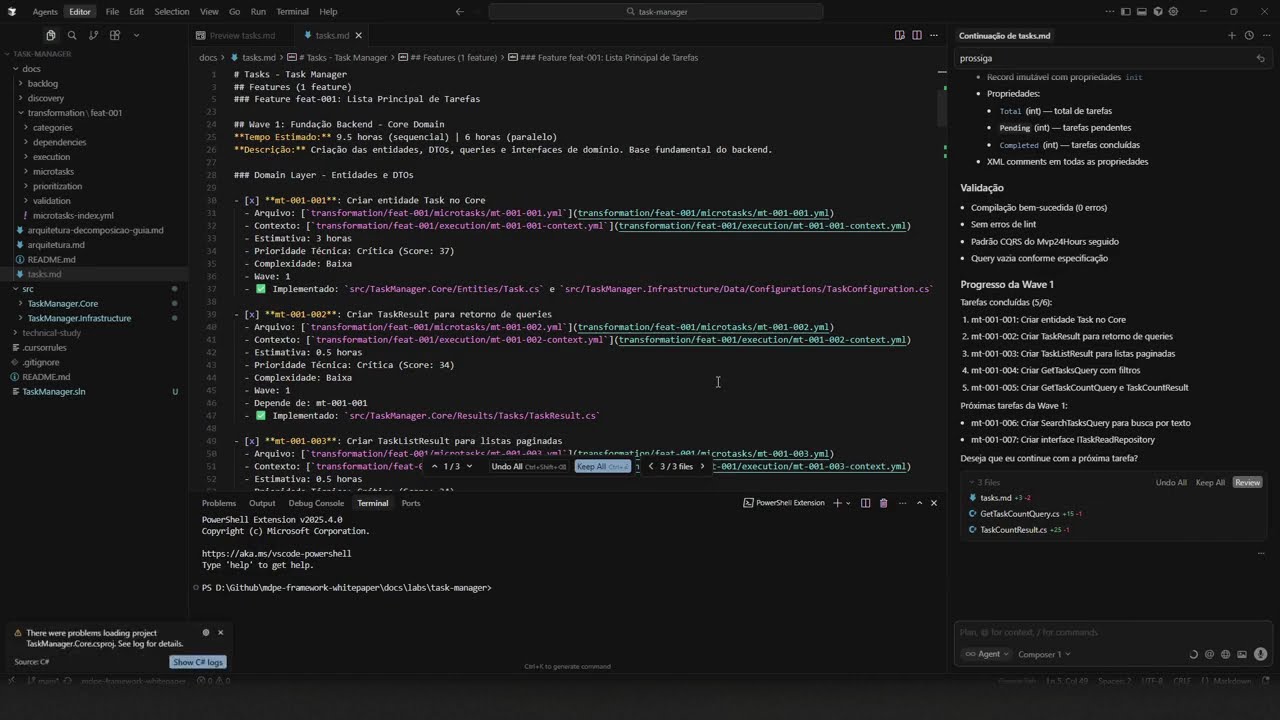Click the task-manager command search box

656,12
